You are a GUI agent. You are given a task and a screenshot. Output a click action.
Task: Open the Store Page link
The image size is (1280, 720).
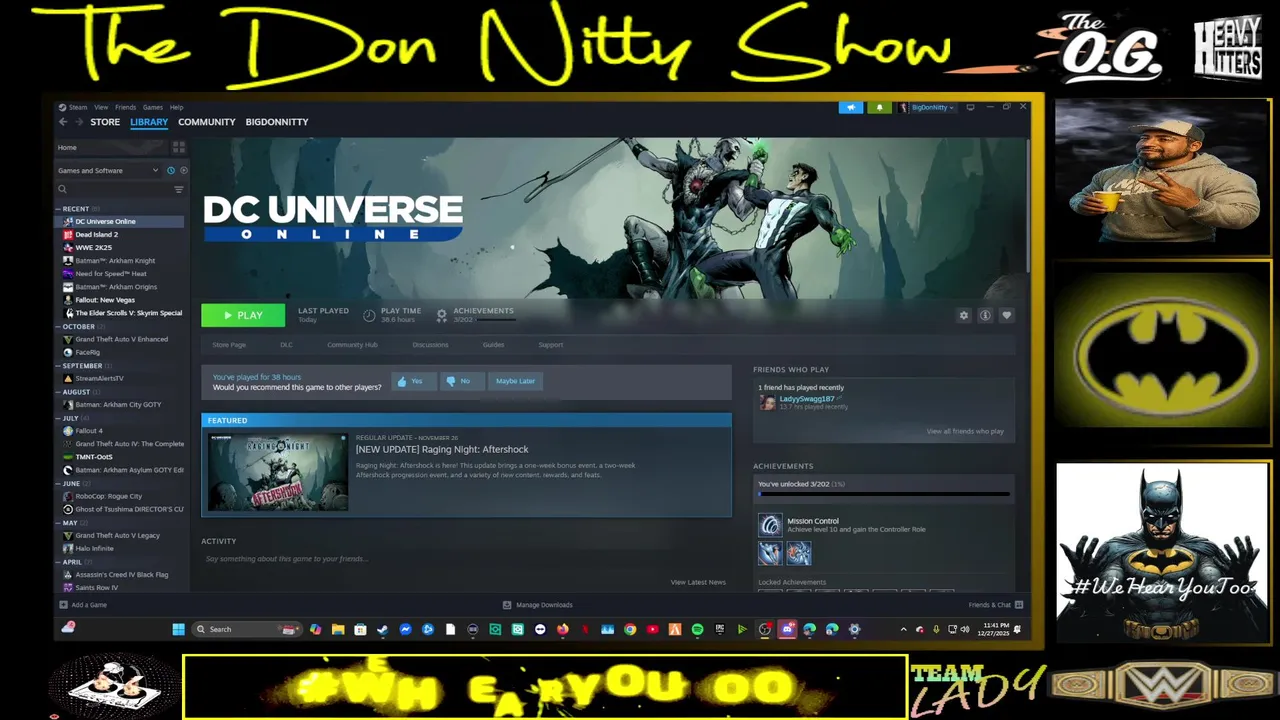[229, 345]
